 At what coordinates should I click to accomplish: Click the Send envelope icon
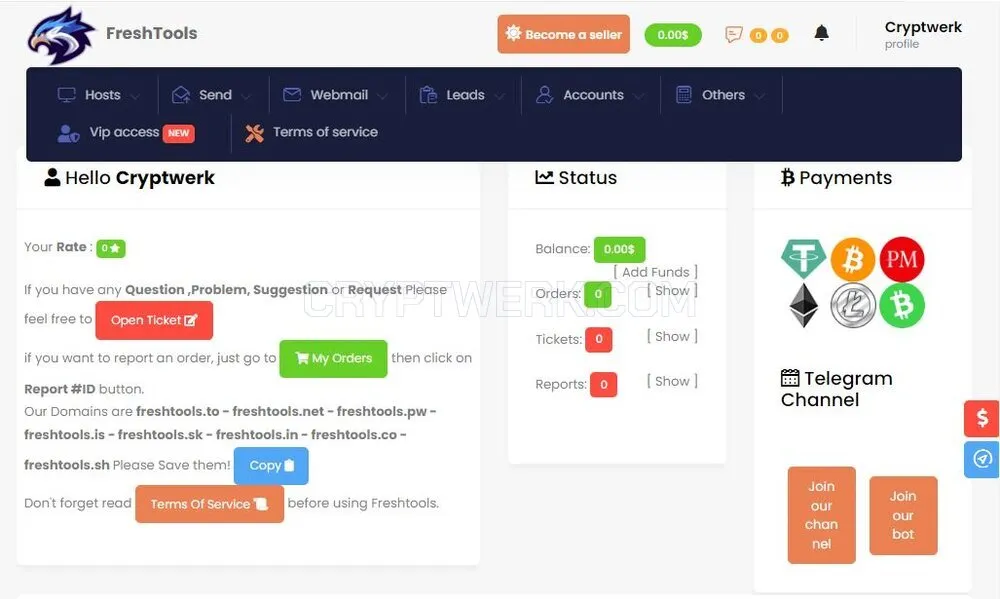click(x=181, y=95)
